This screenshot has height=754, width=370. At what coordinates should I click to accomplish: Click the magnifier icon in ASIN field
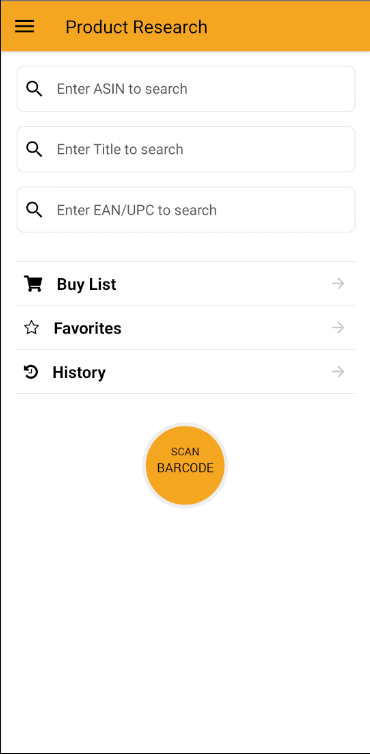coord(34,89)
